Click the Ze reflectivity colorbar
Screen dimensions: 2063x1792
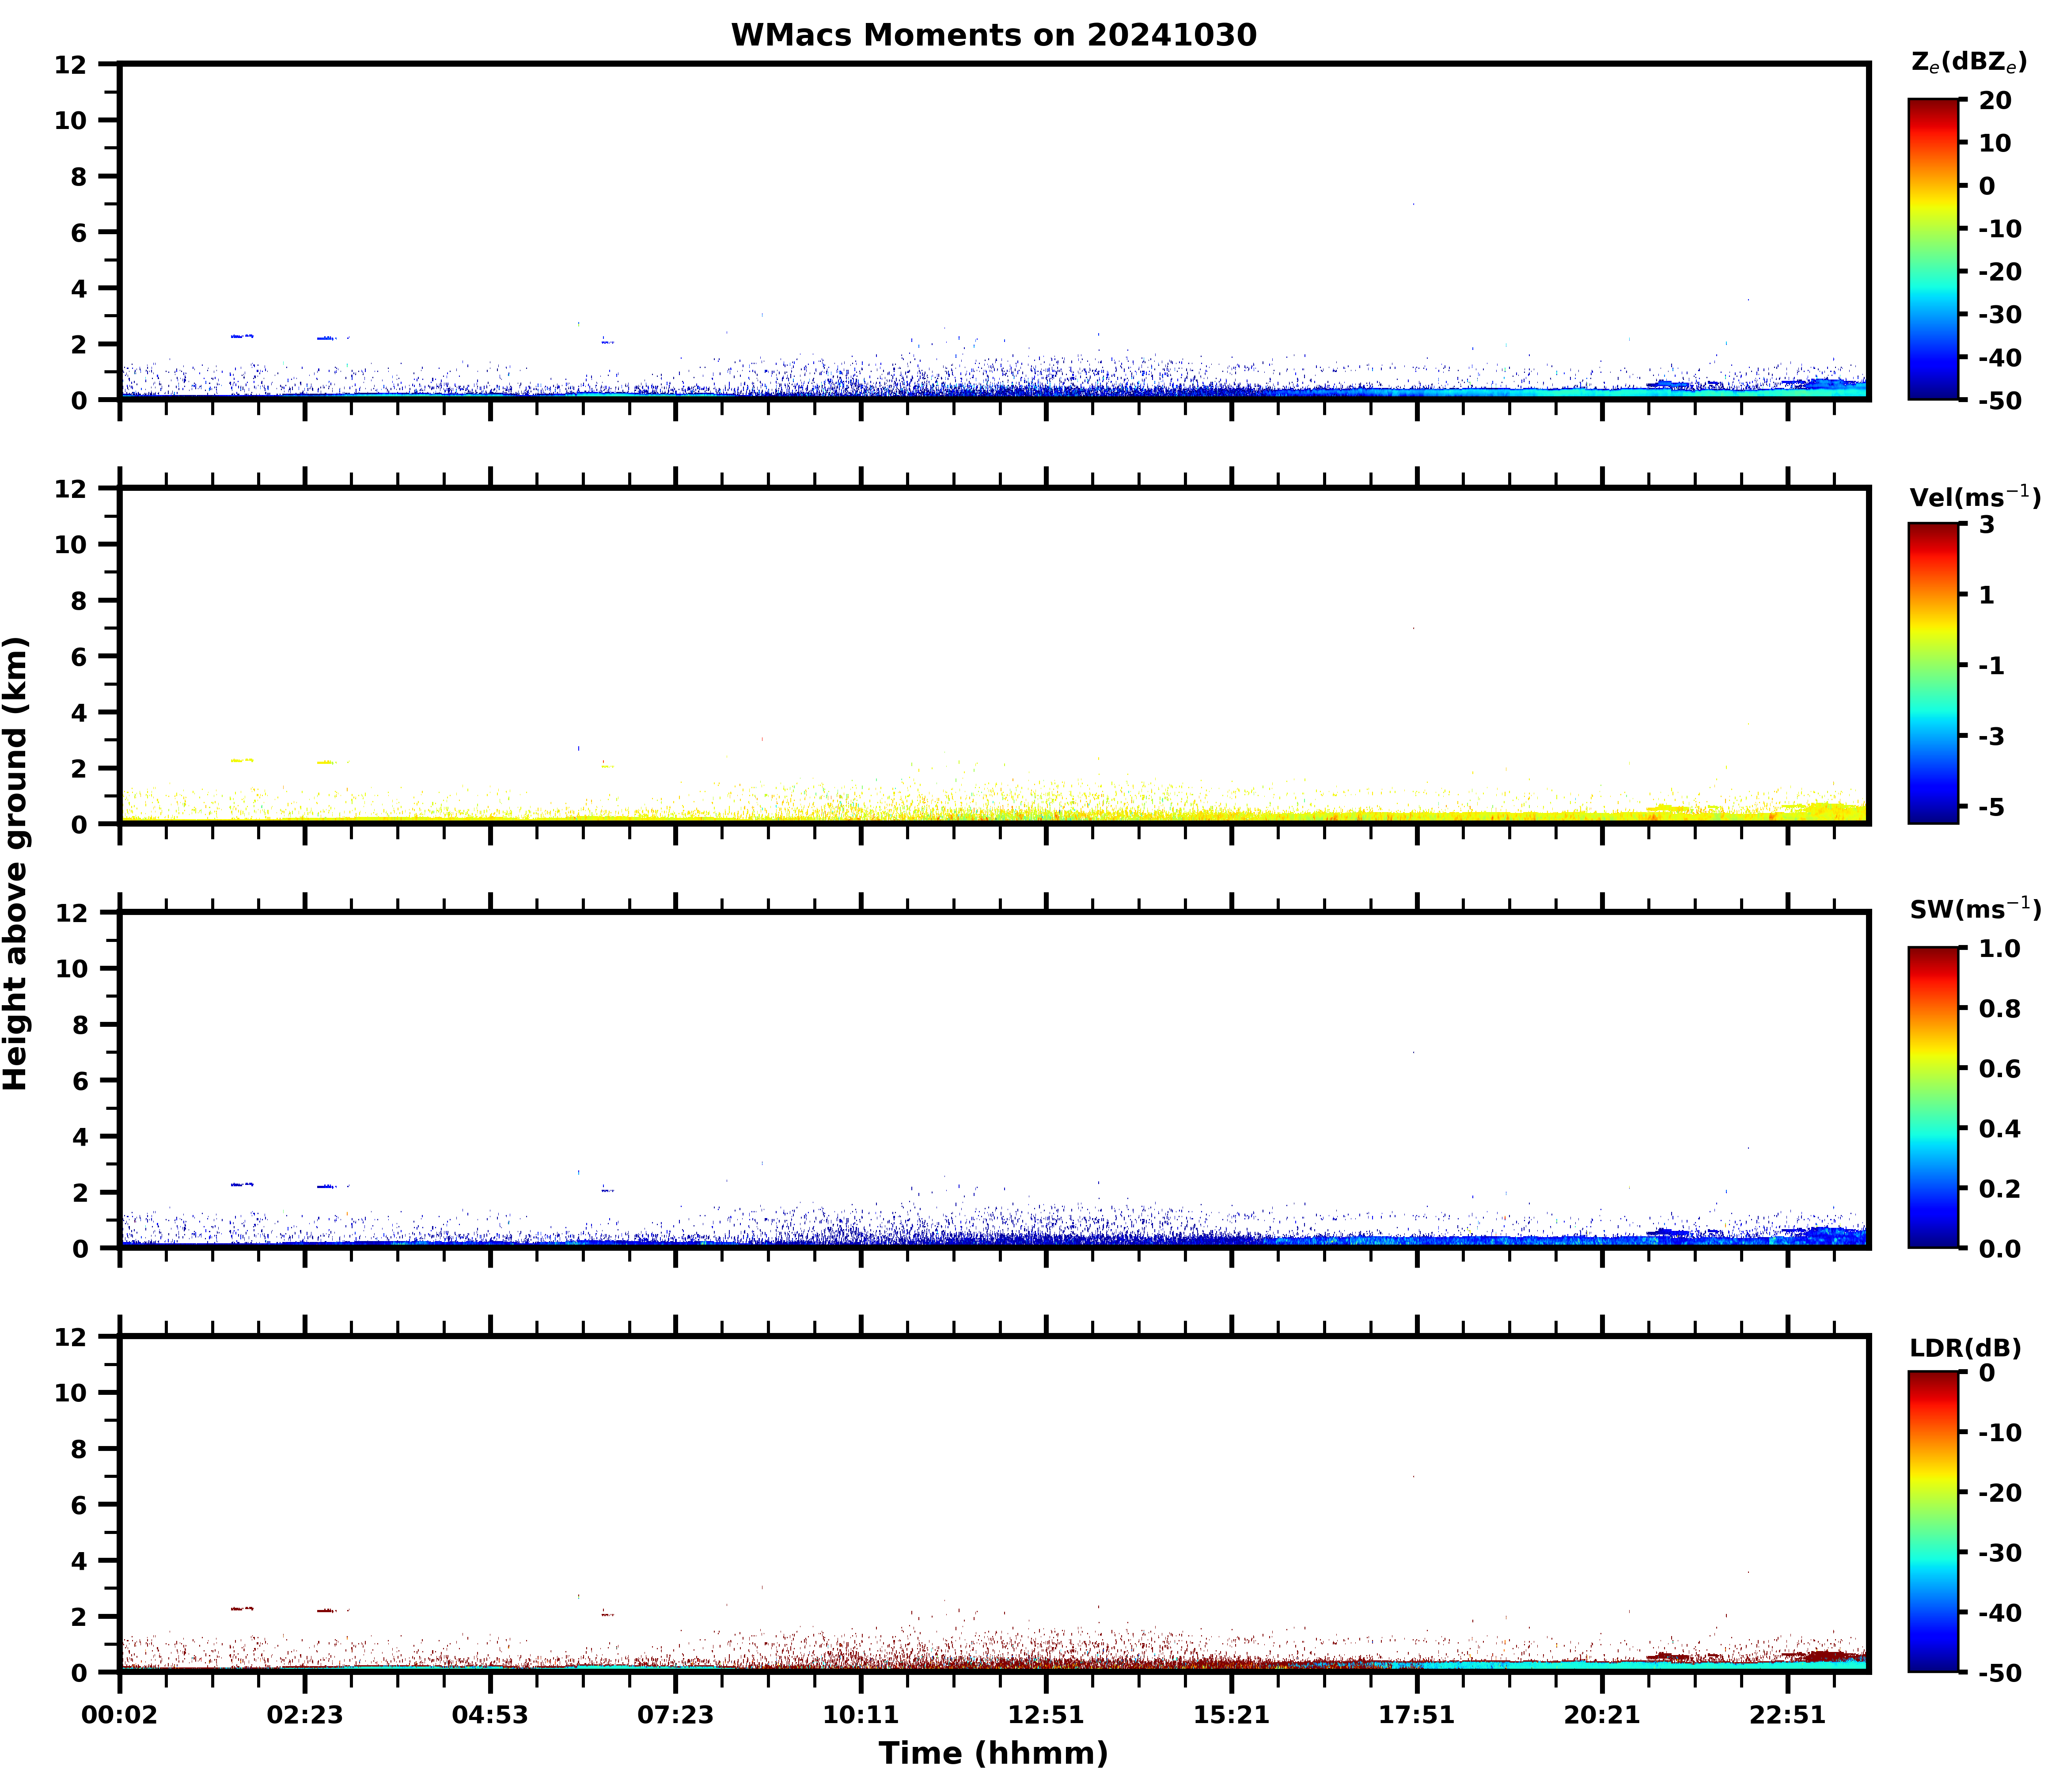[1933, 249]
